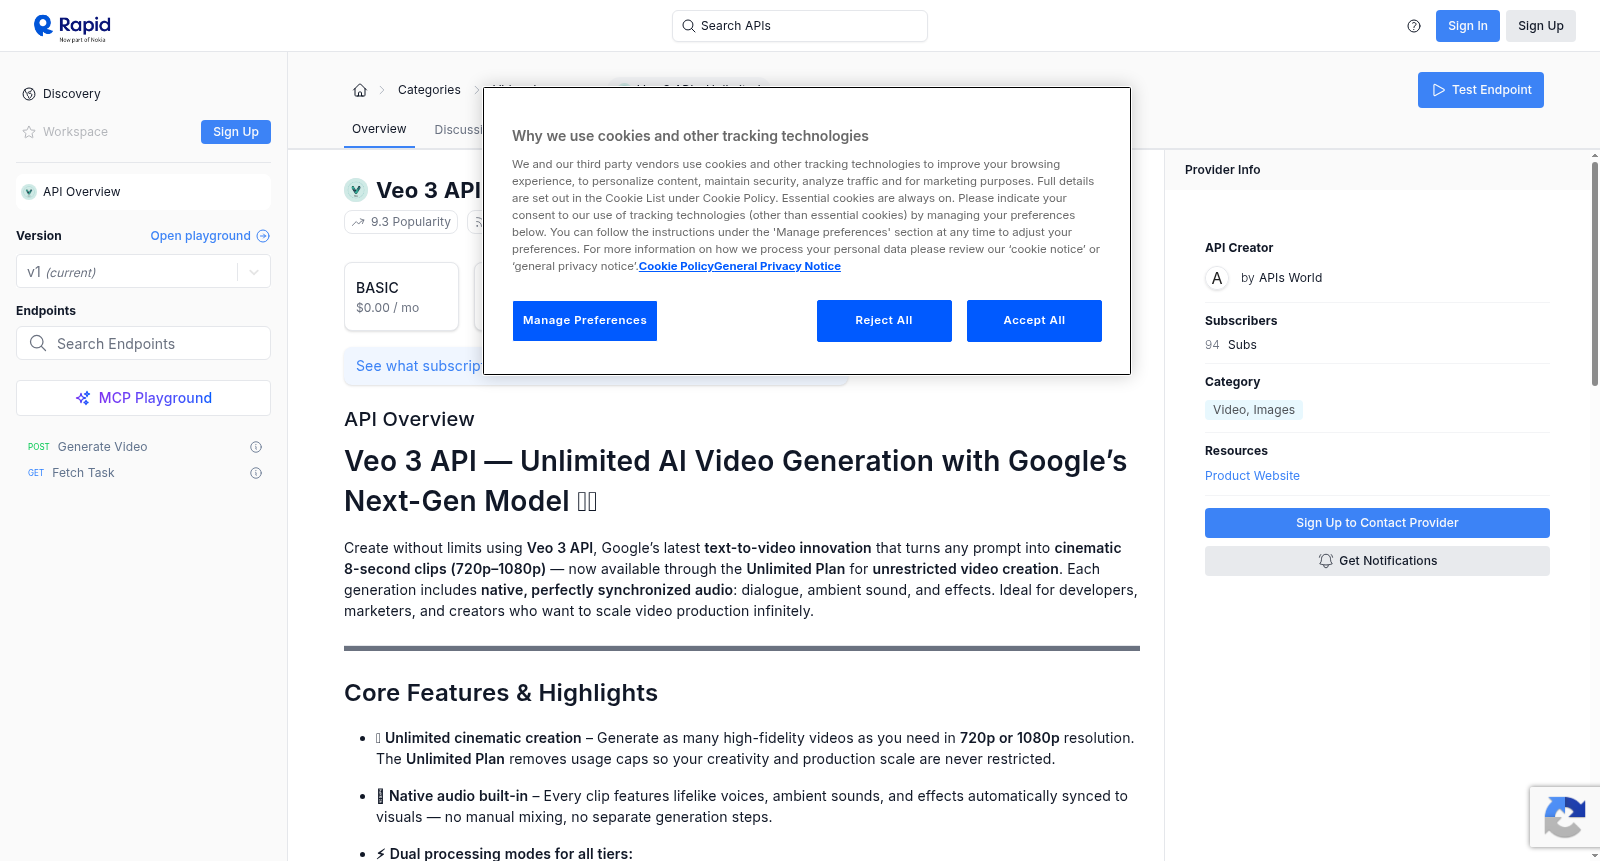Click the sidebar Workspace Sign Up button
The image size is (1600, 861).
click(x=236, y=132)
